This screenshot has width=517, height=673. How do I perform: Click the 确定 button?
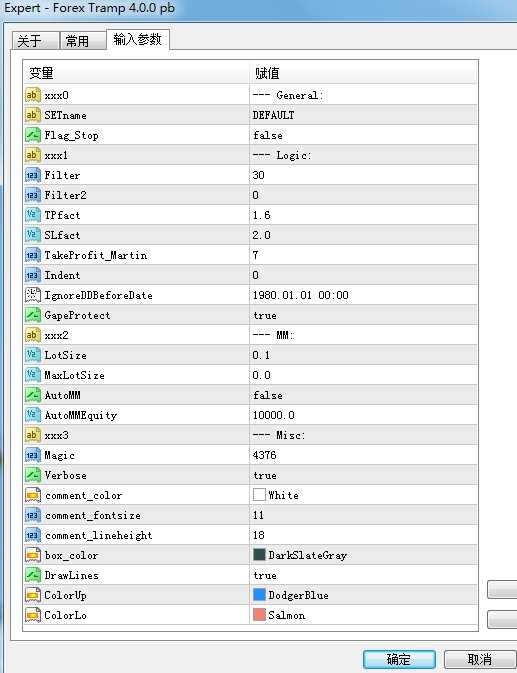(x=399, y=659)
